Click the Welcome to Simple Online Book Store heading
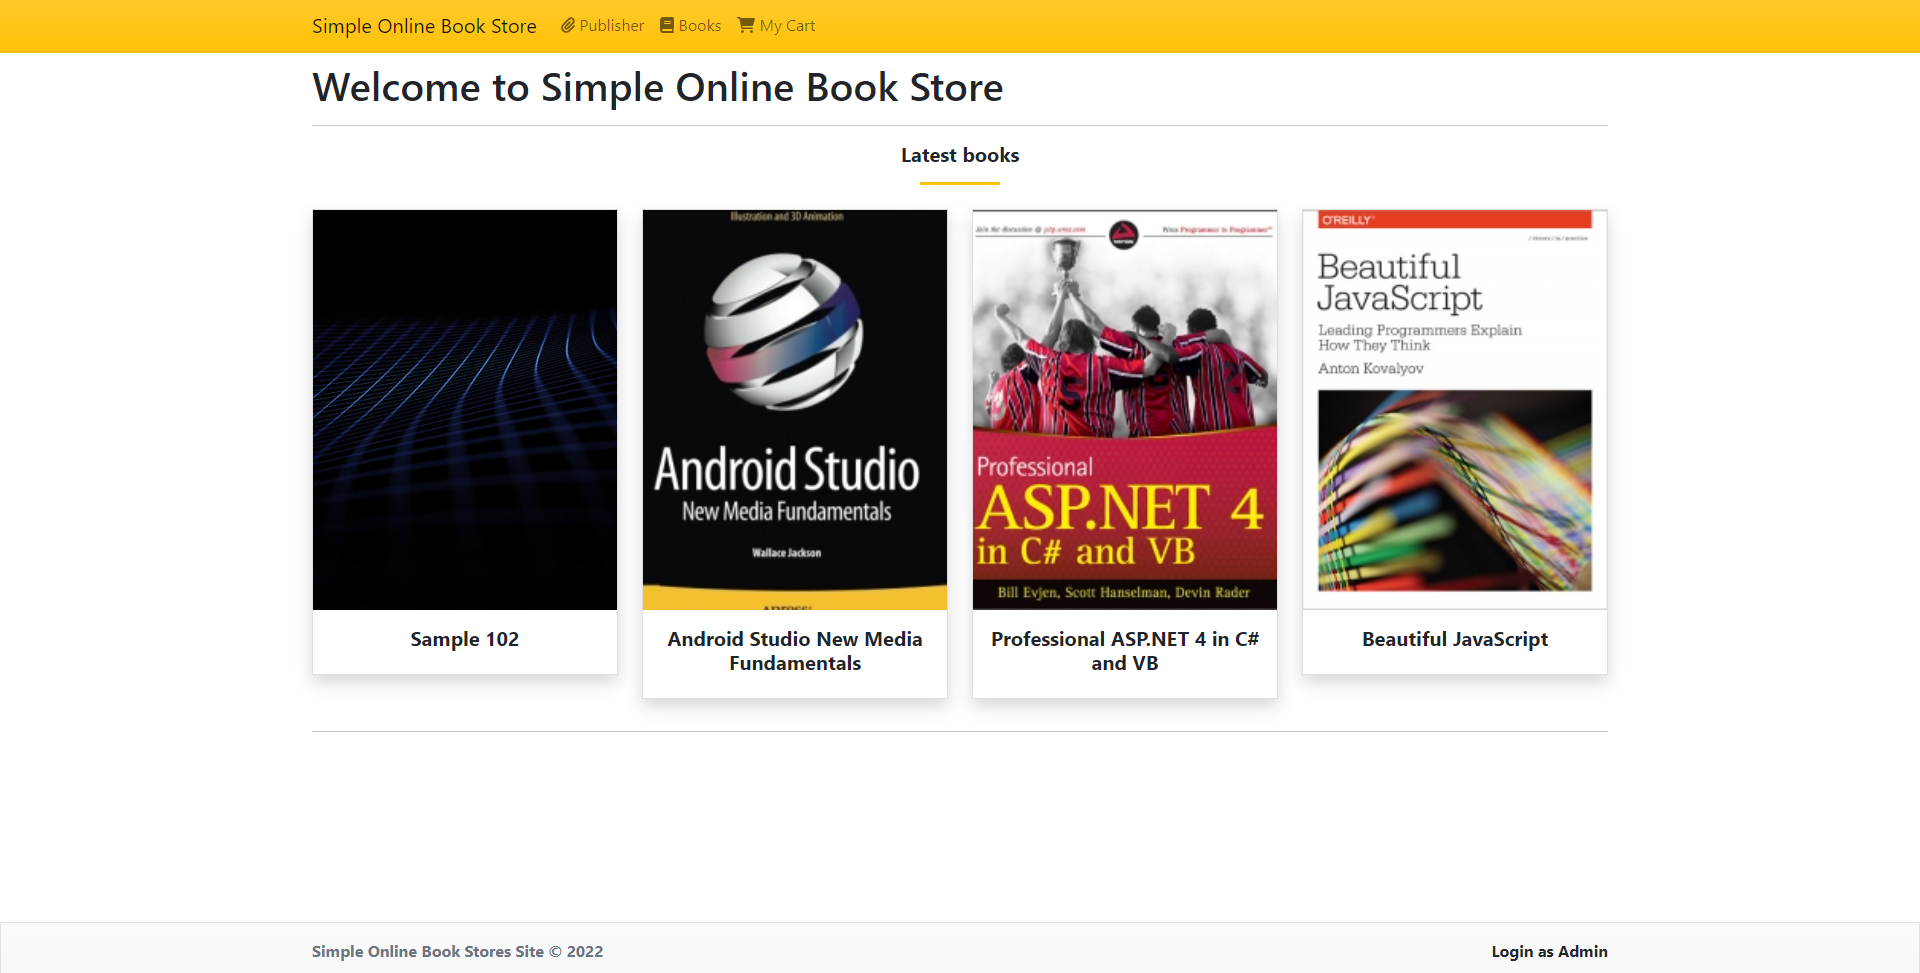The image size is (1920, 973). (658, 88)
